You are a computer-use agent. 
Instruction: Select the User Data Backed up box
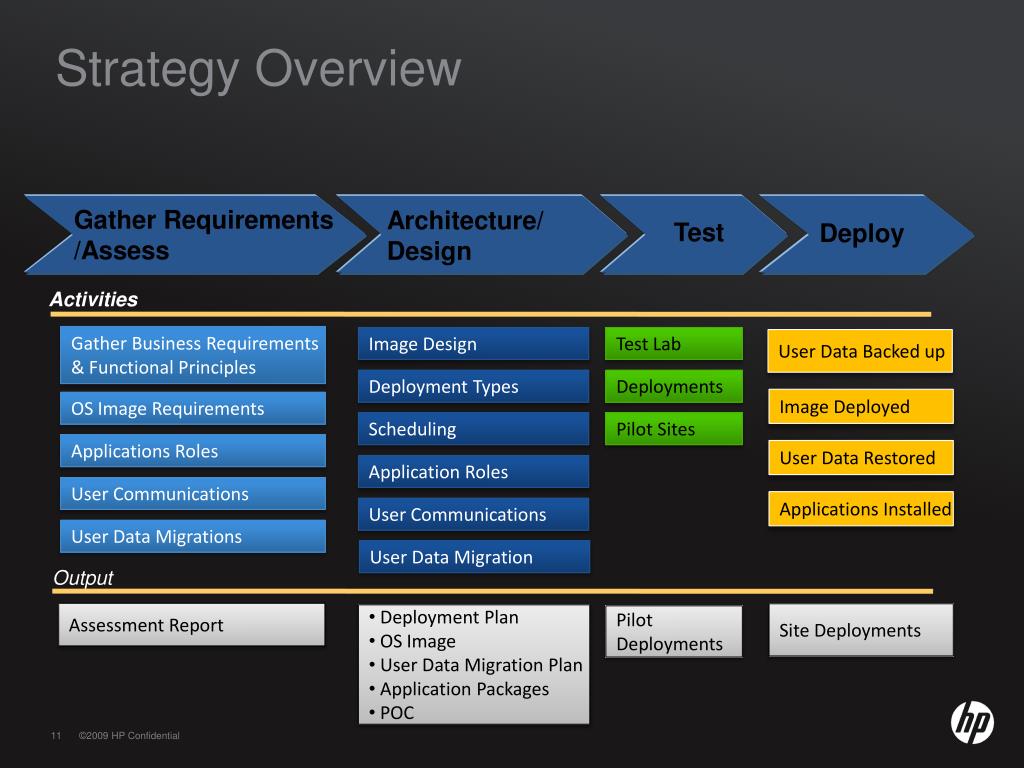pos(860,351)
